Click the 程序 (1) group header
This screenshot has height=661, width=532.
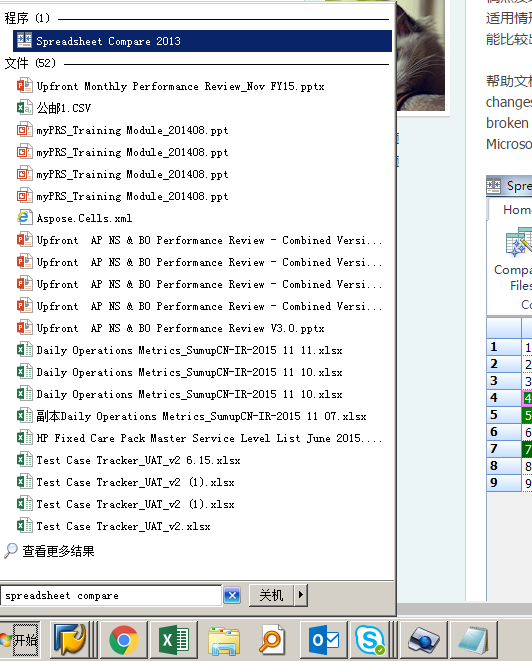pyautogui.click(x=27, y=18)
